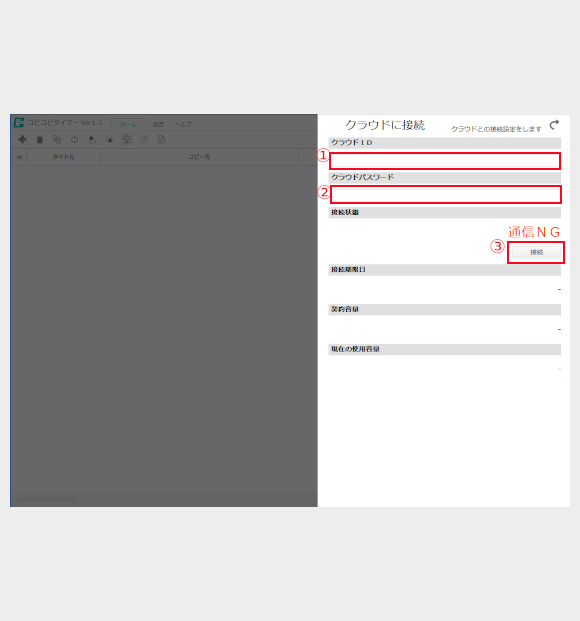Image resolution: width=580 pixels, height=621 pixels.
Task: Click the copy-documents toolbar icon
Action: tap(57, 139)
